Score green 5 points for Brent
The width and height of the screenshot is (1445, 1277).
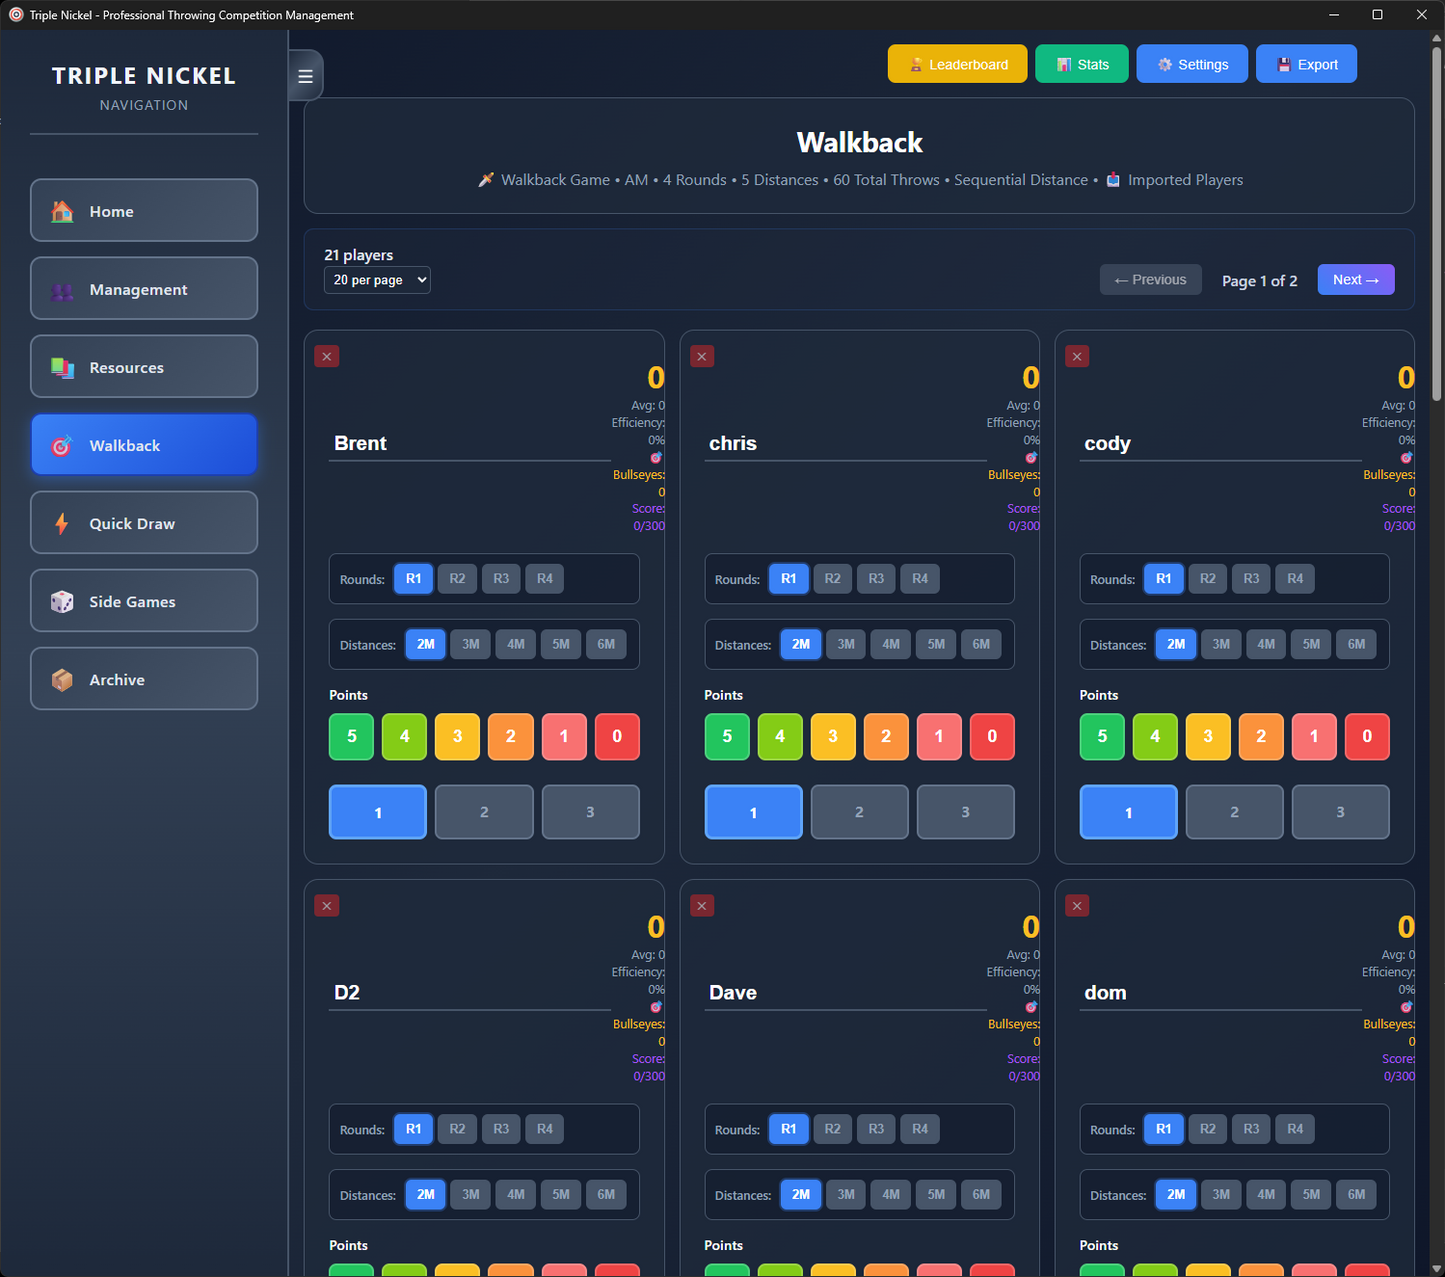click(351, 736)
